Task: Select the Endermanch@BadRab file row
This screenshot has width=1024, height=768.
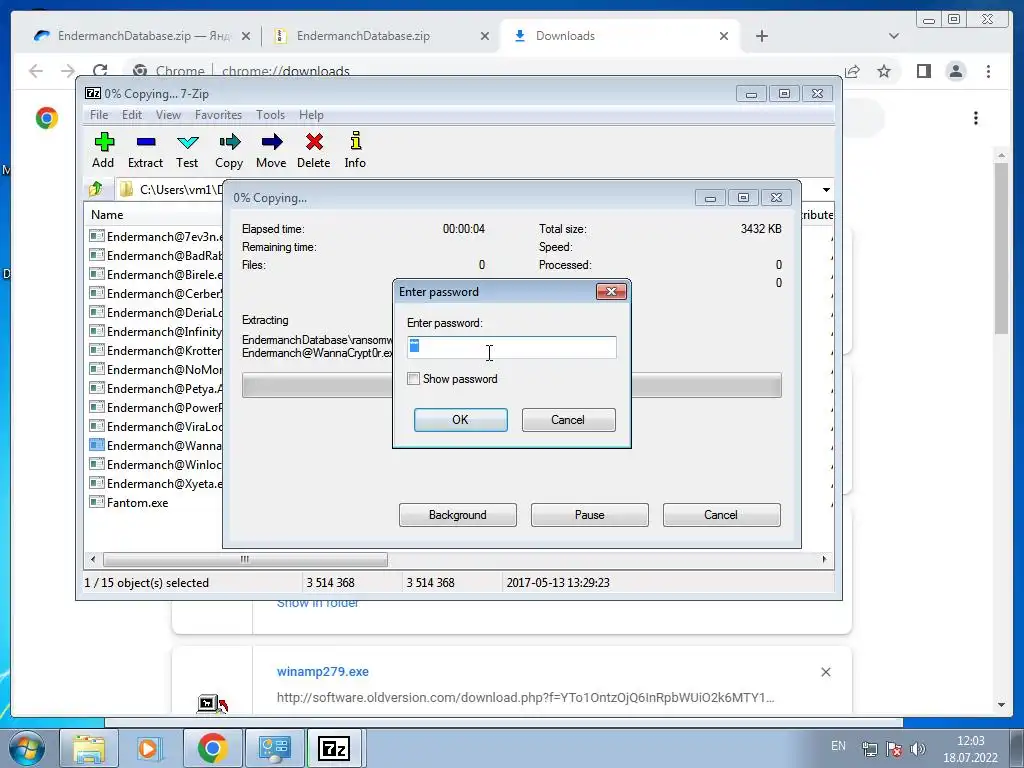Action: 155,255
